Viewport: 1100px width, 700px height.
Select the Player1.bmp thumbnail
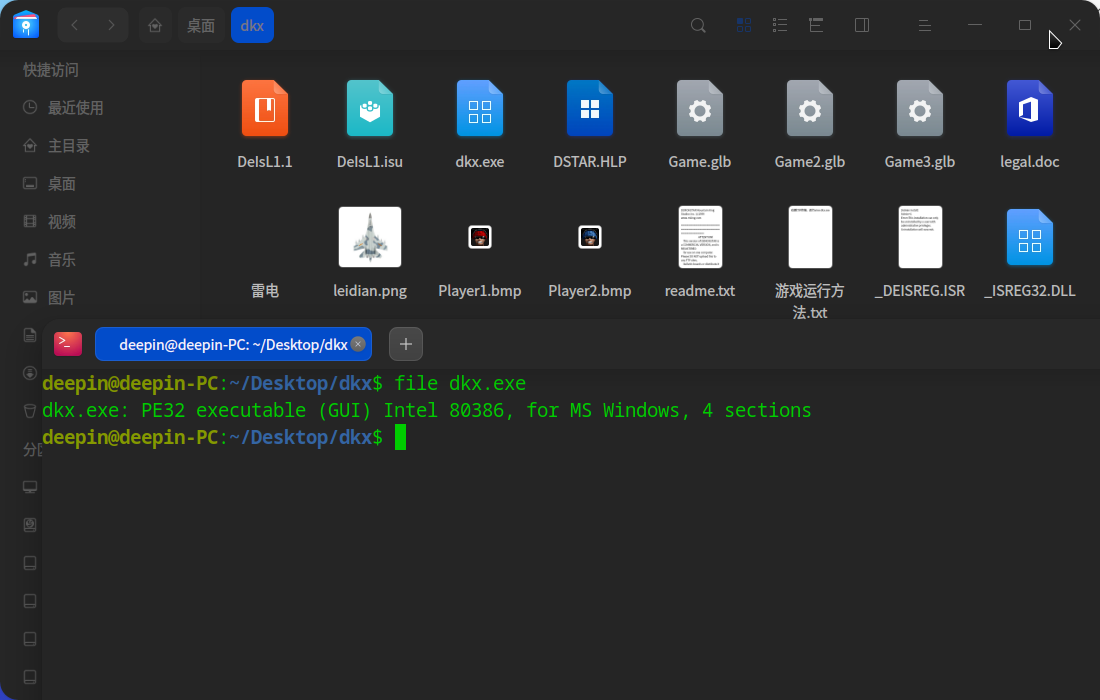480,237
